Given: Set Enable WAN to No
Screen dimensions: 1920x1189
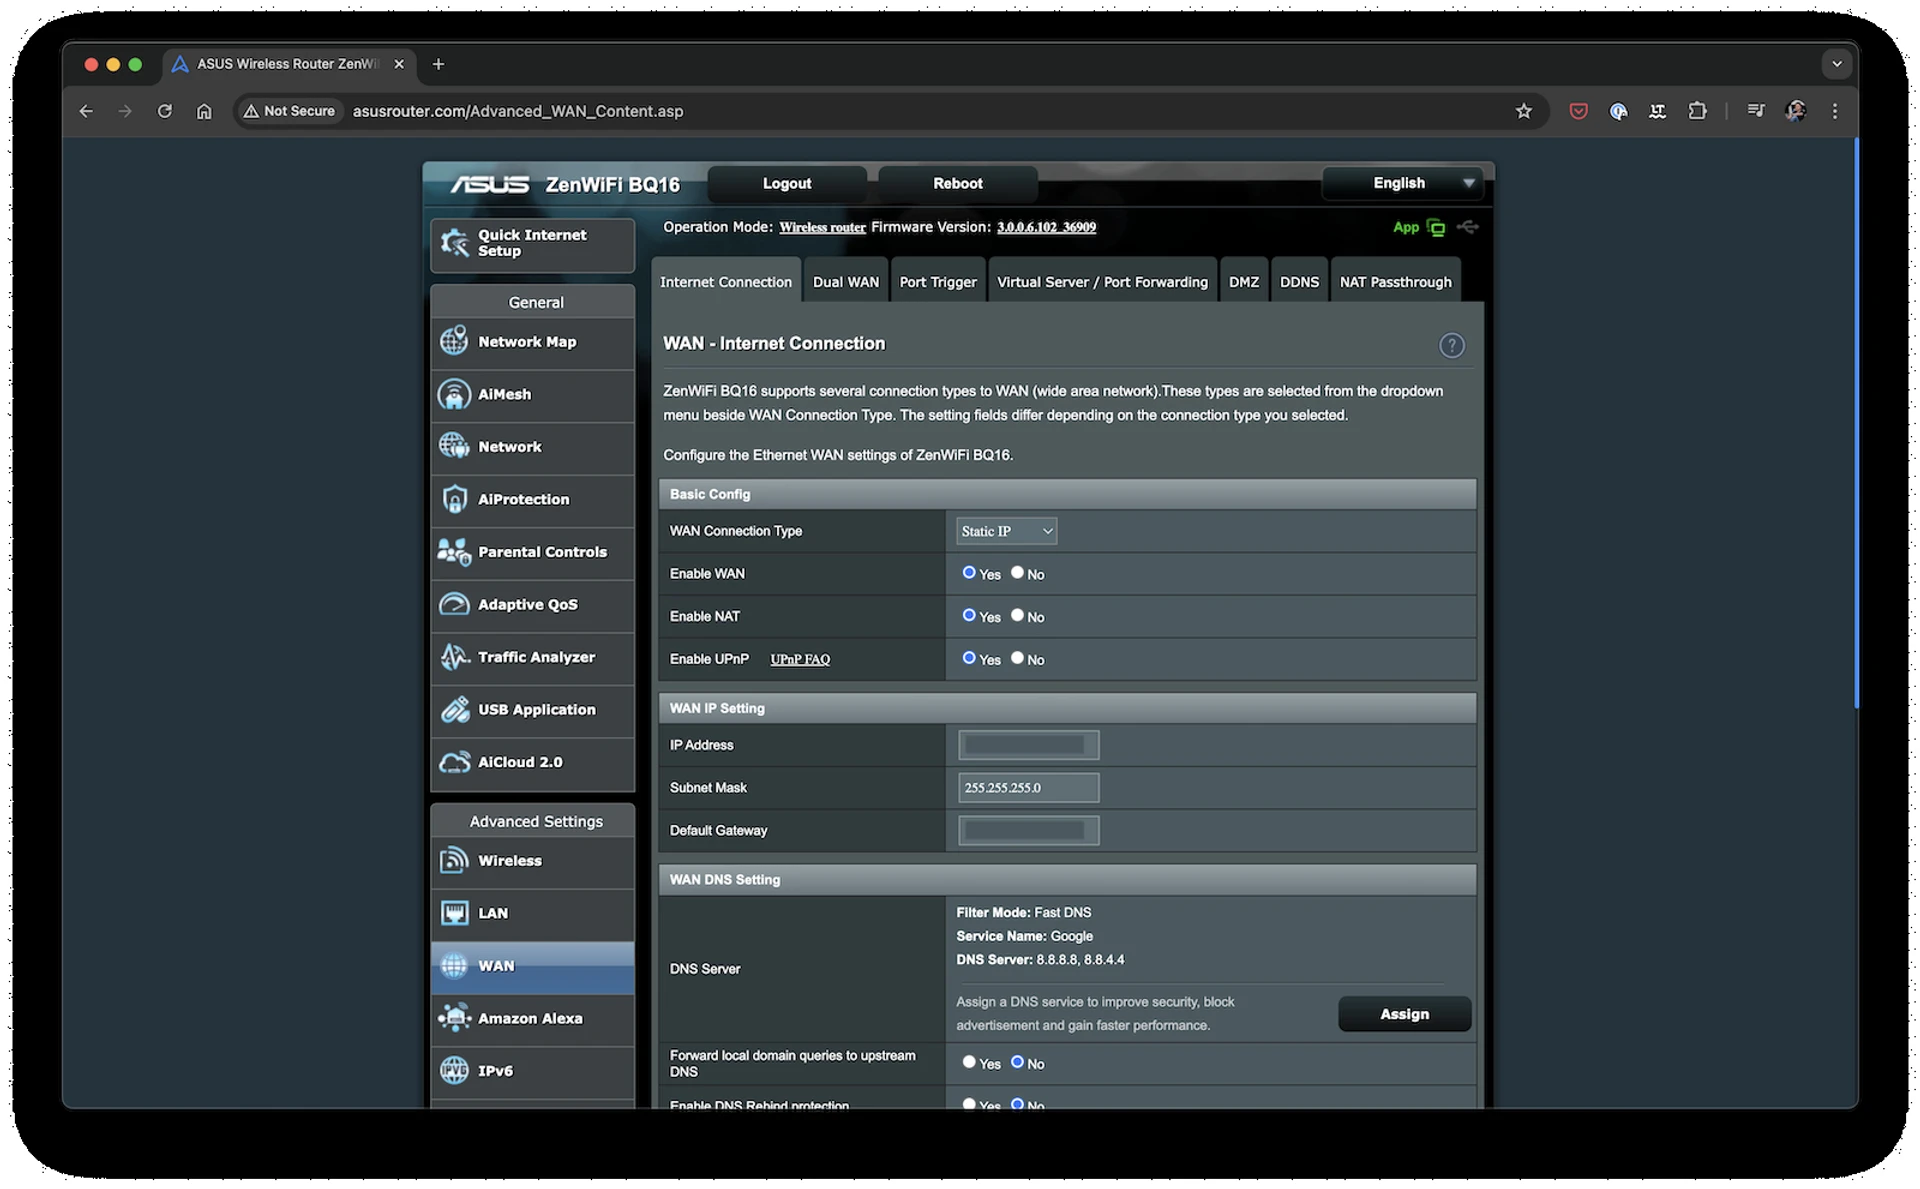Looking at the screenshot, I should pyautogui.click(x=1017, y=573).
